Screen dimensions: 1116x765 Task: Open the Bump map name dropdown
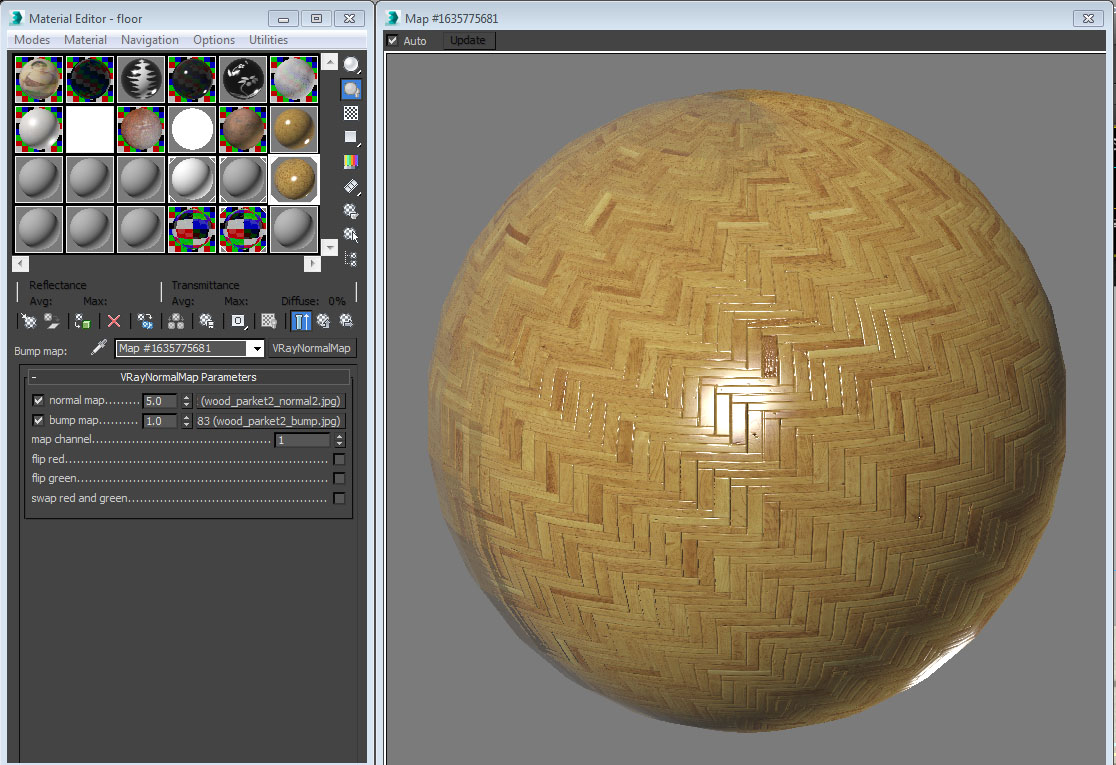coord(258,348)
